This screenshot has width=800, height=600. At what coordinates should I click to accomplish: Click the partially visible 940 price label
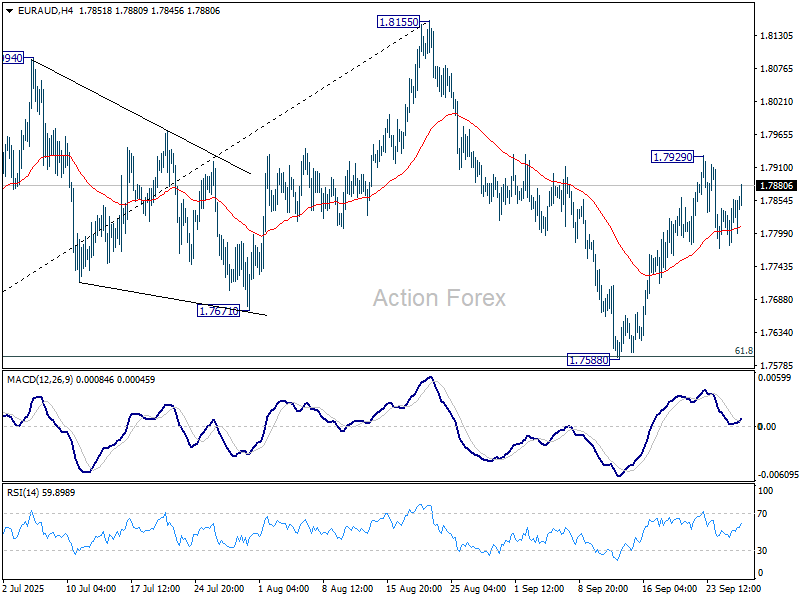click(13, 58)
